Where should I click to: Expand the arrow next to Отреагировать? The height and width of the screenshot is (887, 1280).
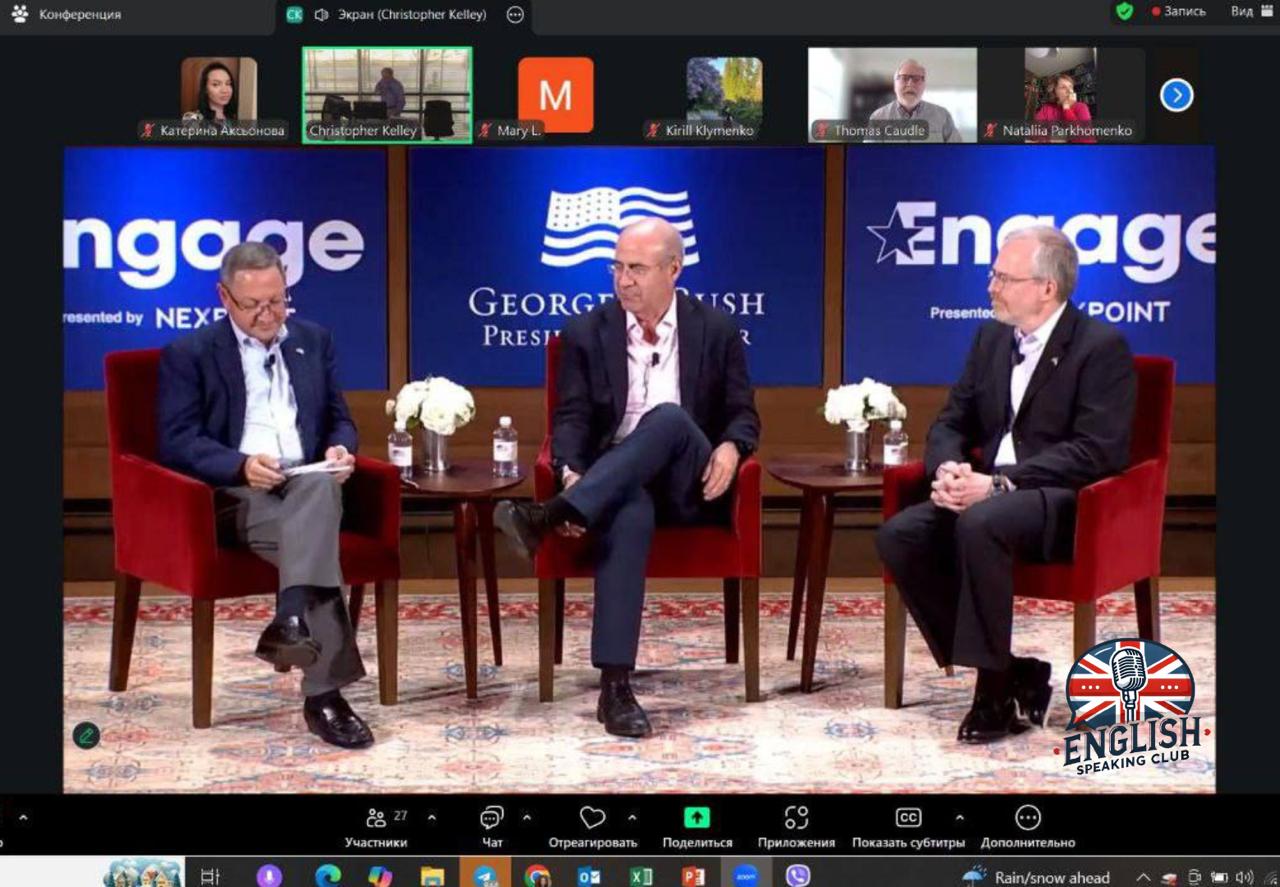[x=632, y=817]
